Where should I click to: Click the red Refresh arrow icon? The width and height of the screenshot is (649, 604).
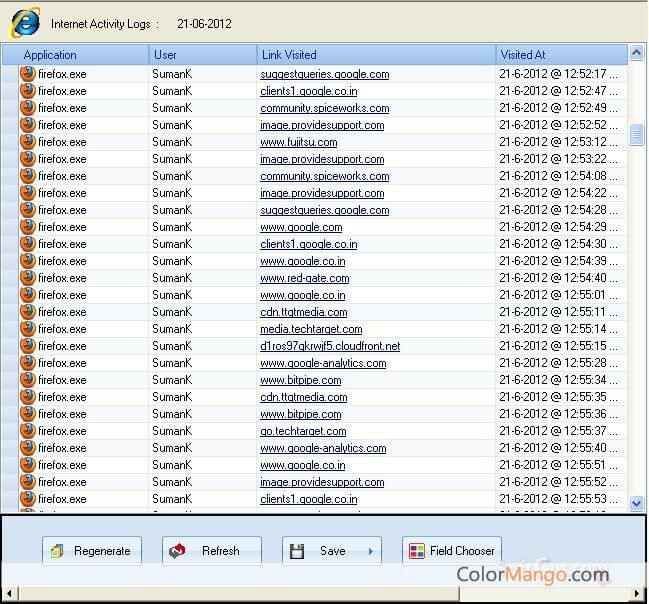point(177,551)
